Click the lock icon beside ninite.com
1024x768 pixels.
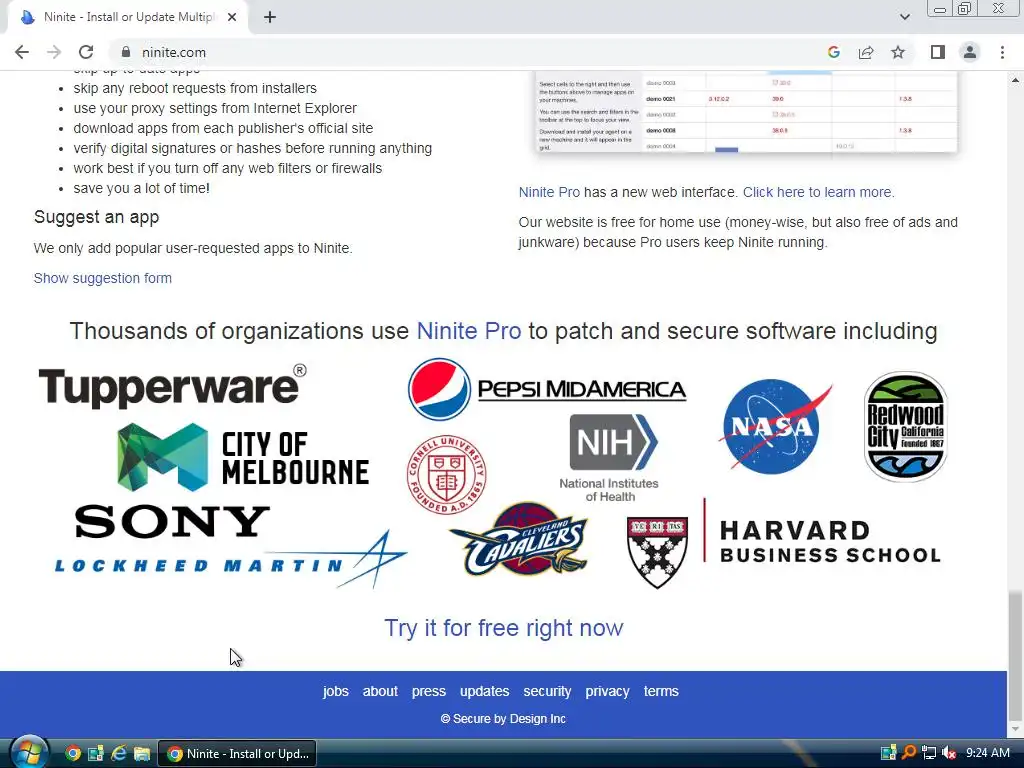(125, 52)
